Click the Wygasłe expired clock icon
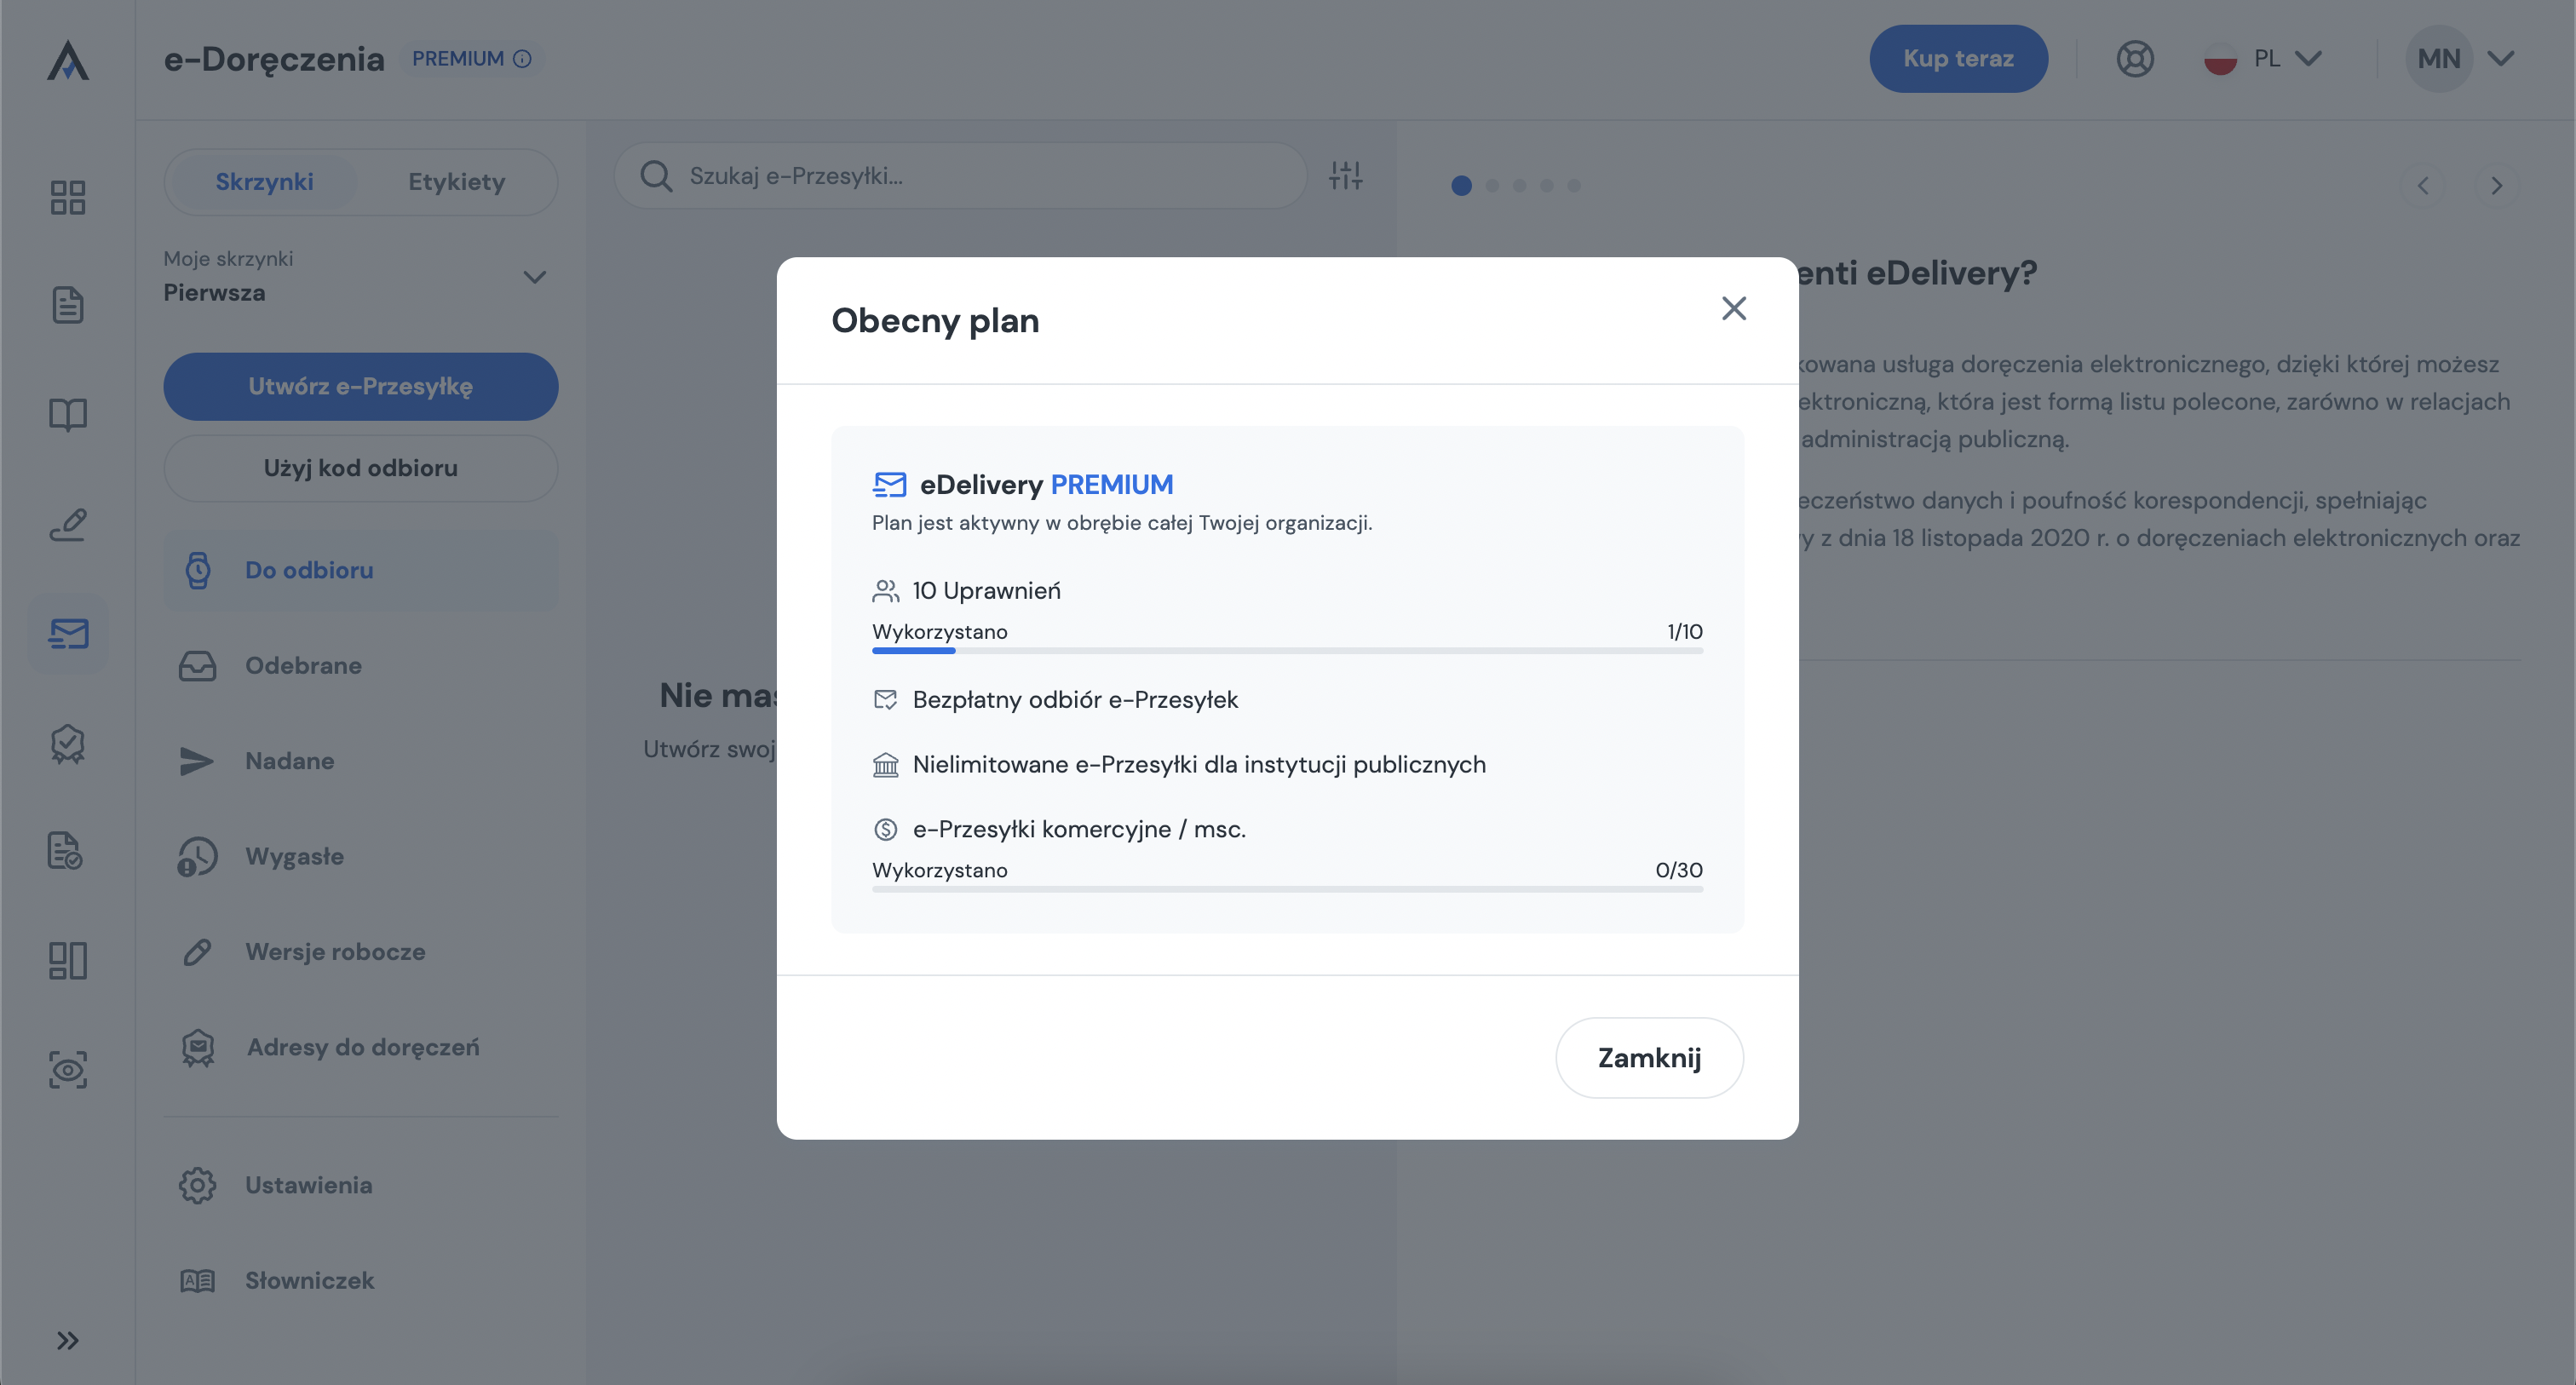 pyautogui.click(x=197, y=857)
